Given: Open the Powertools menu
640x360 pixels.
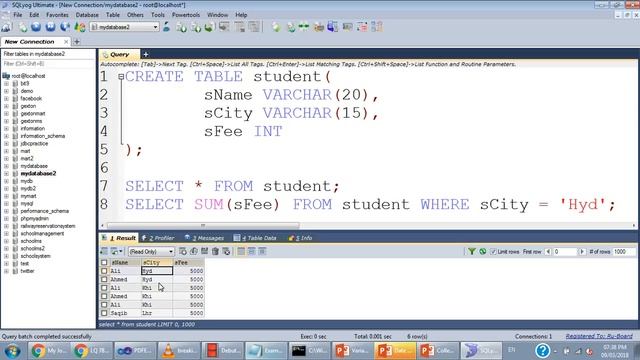Looking at the screenshot, I should [x=186, y=15].
